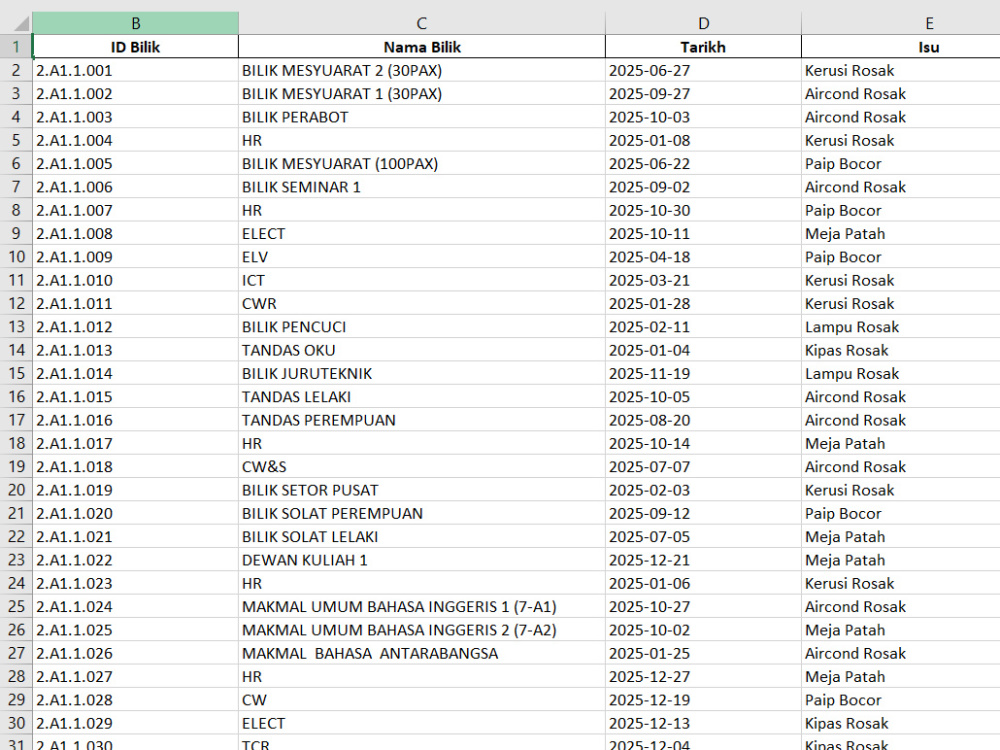The height and width of the screenshot is (750, 1000).
Task: Select cell 'TANDAS LELAKI'
Action: point(422,397)
